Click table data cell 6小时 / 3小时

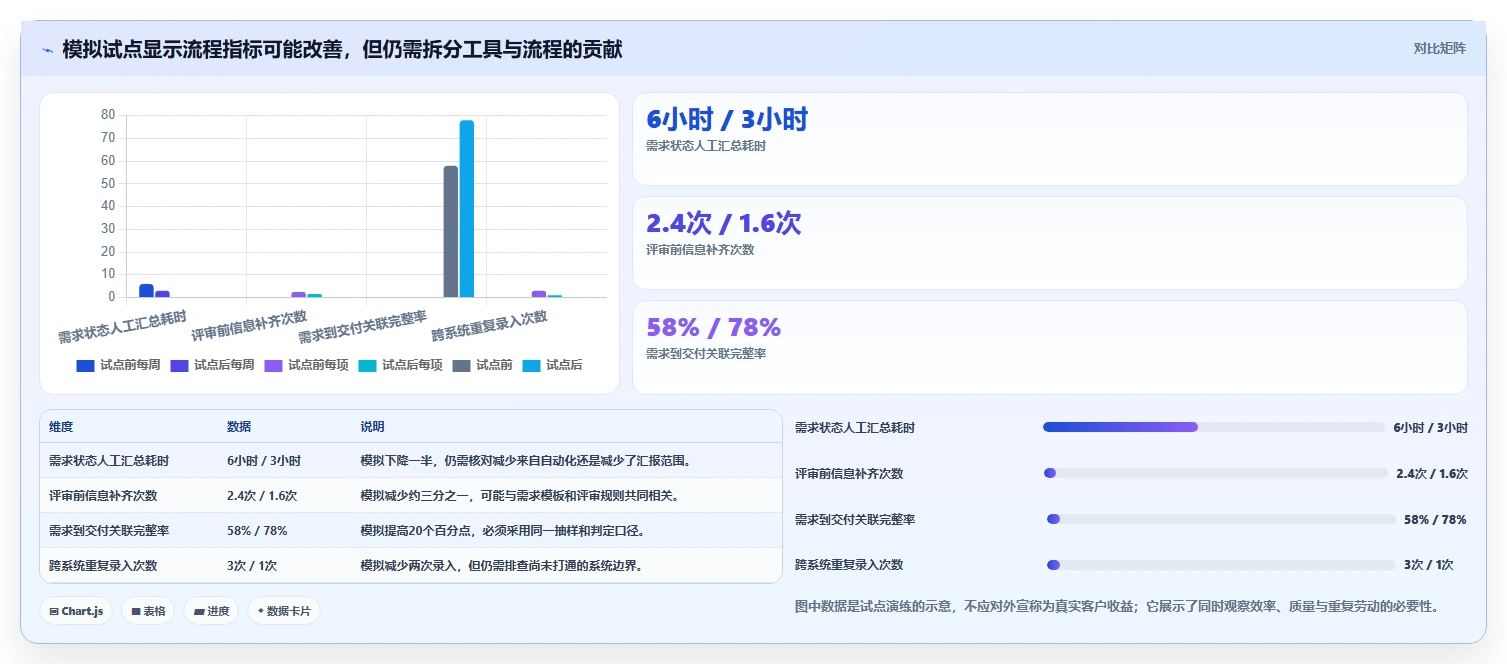264,461
